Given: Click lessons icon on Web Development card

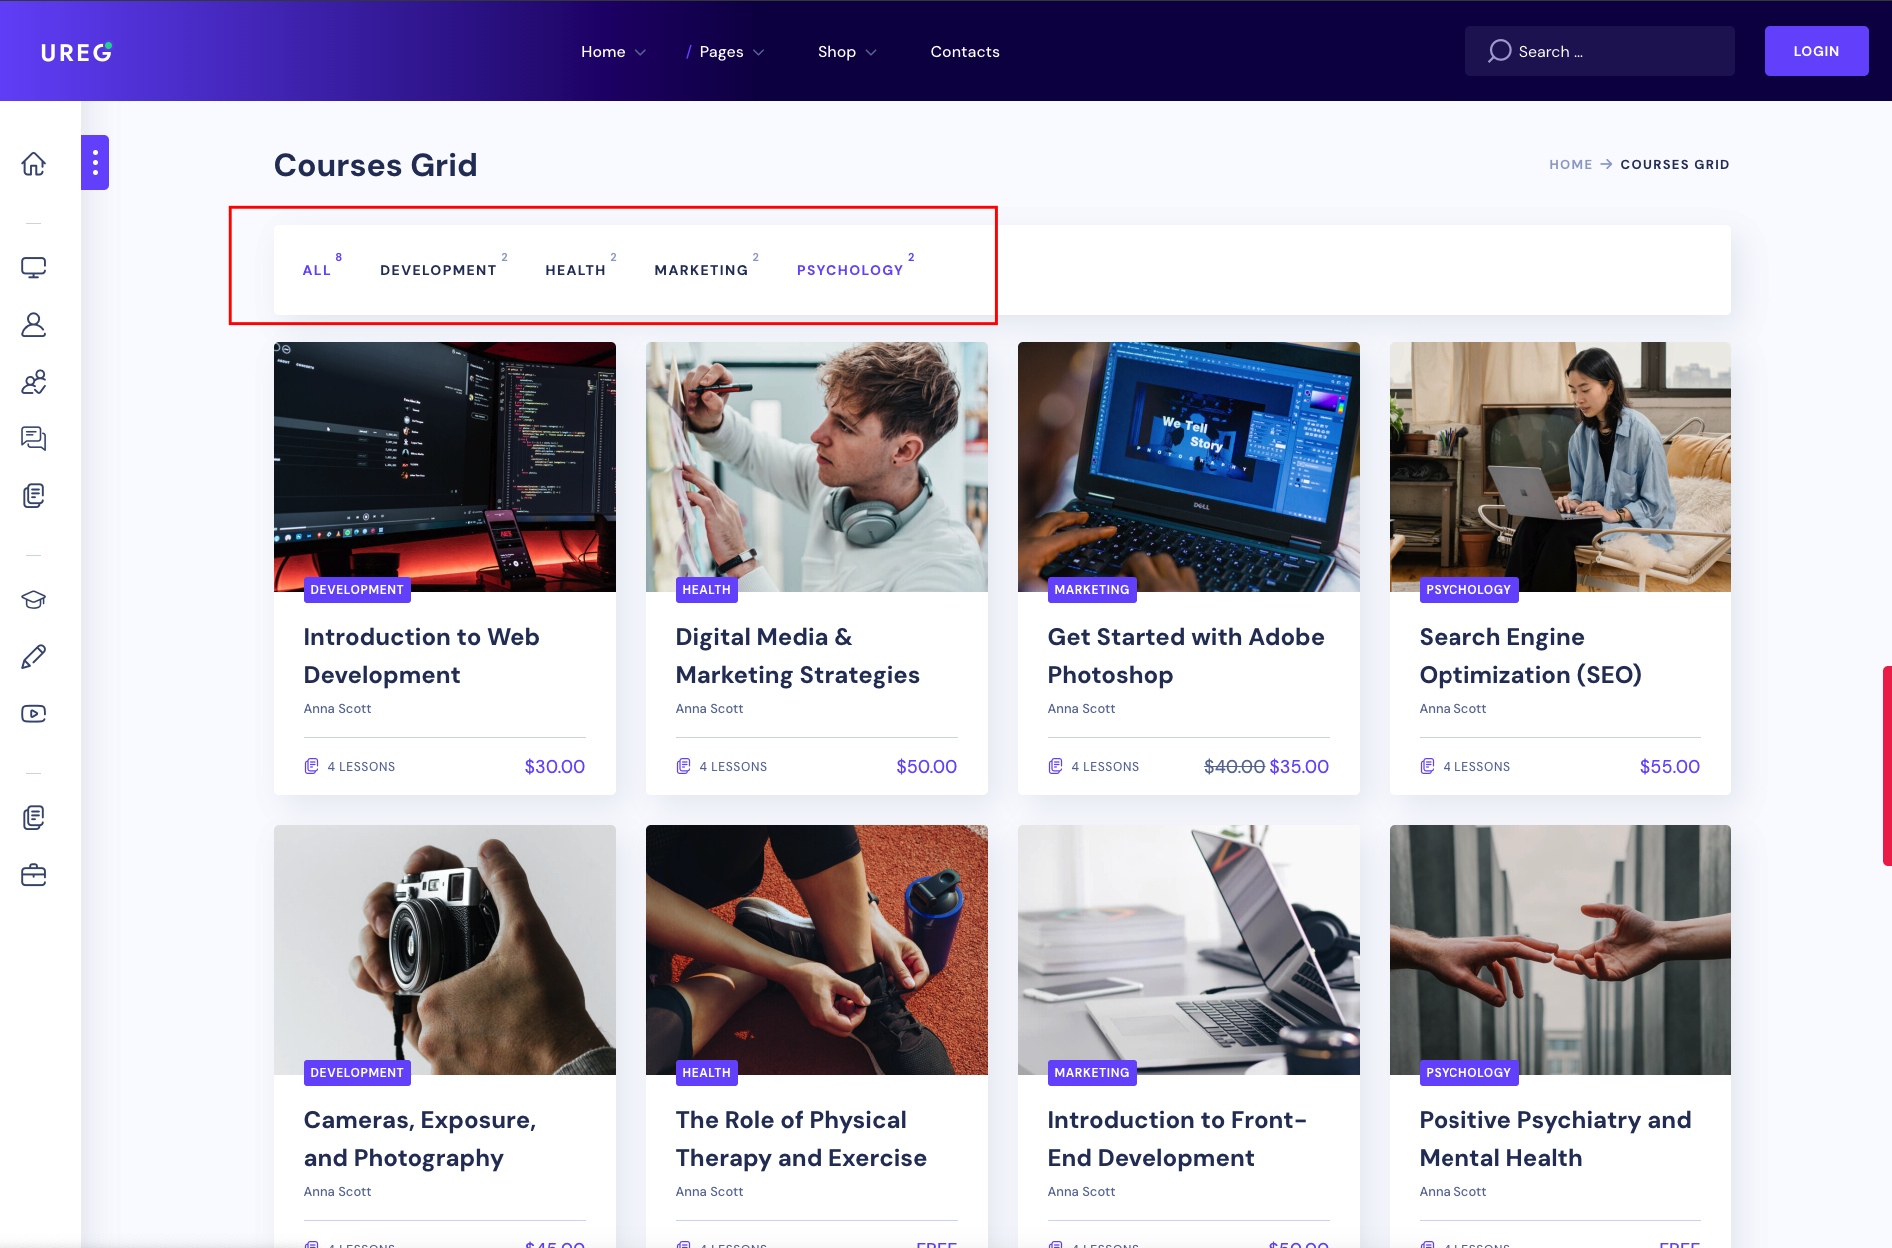Looking at the screenshot, I should click(x=311, y=766).
